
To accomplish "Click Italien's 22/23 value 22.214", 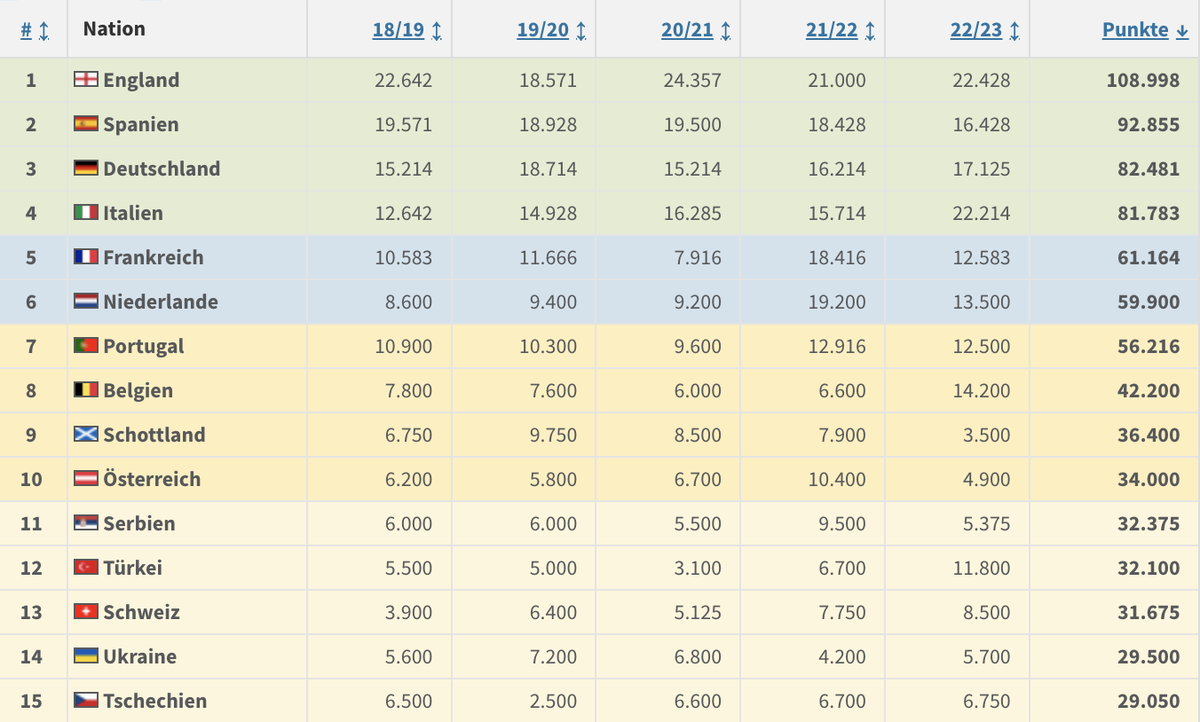I will coord(982,212).
